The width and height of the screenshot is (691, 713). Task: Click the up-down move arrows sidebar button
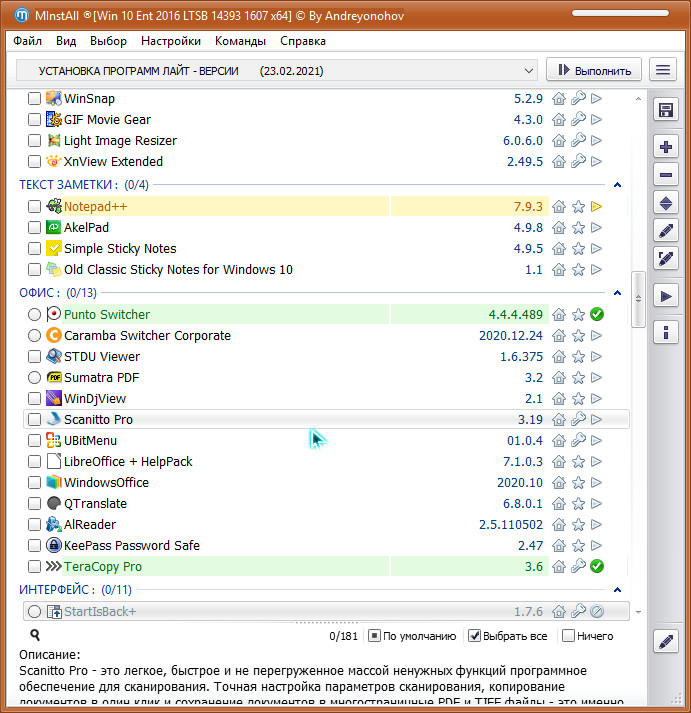click(x=666, y=203)
